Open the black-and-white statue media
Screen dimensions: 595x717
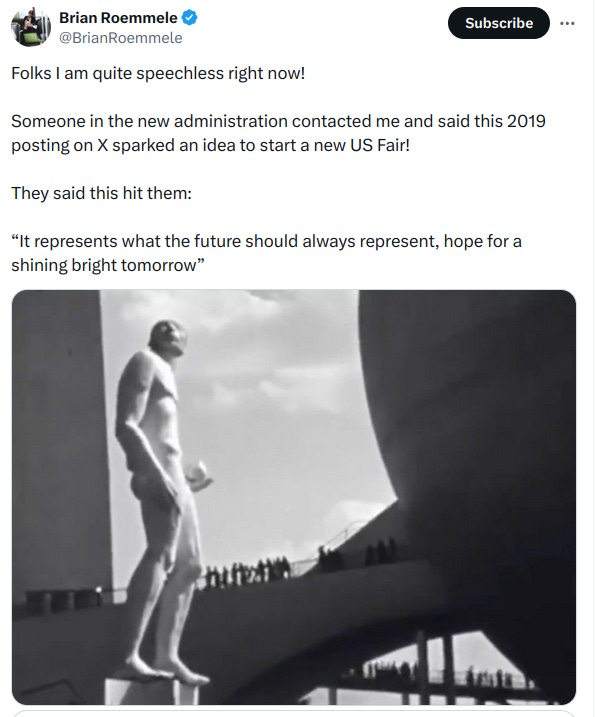pos(294,497)
